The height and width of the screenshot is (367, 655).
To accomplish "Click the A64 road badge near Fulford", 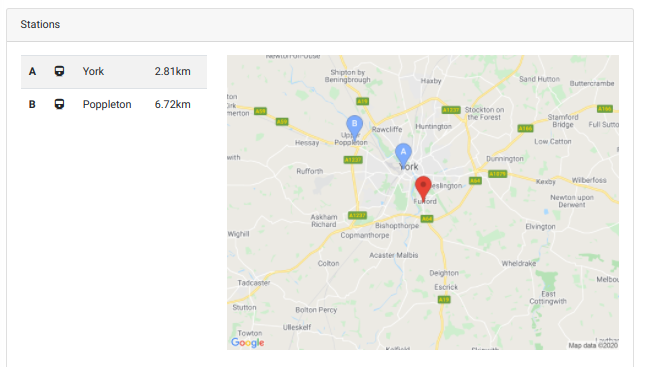I will (x=427, y=218).
